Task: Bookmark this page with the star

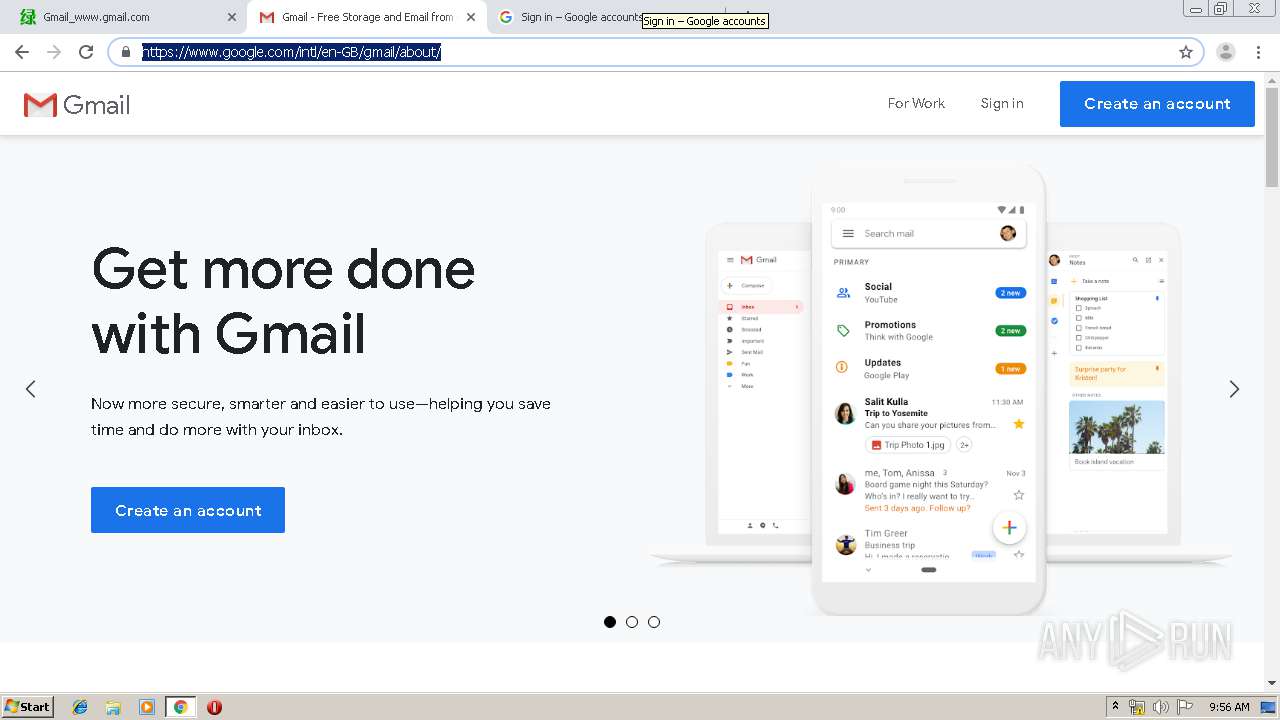Action: coord(1186,52)
